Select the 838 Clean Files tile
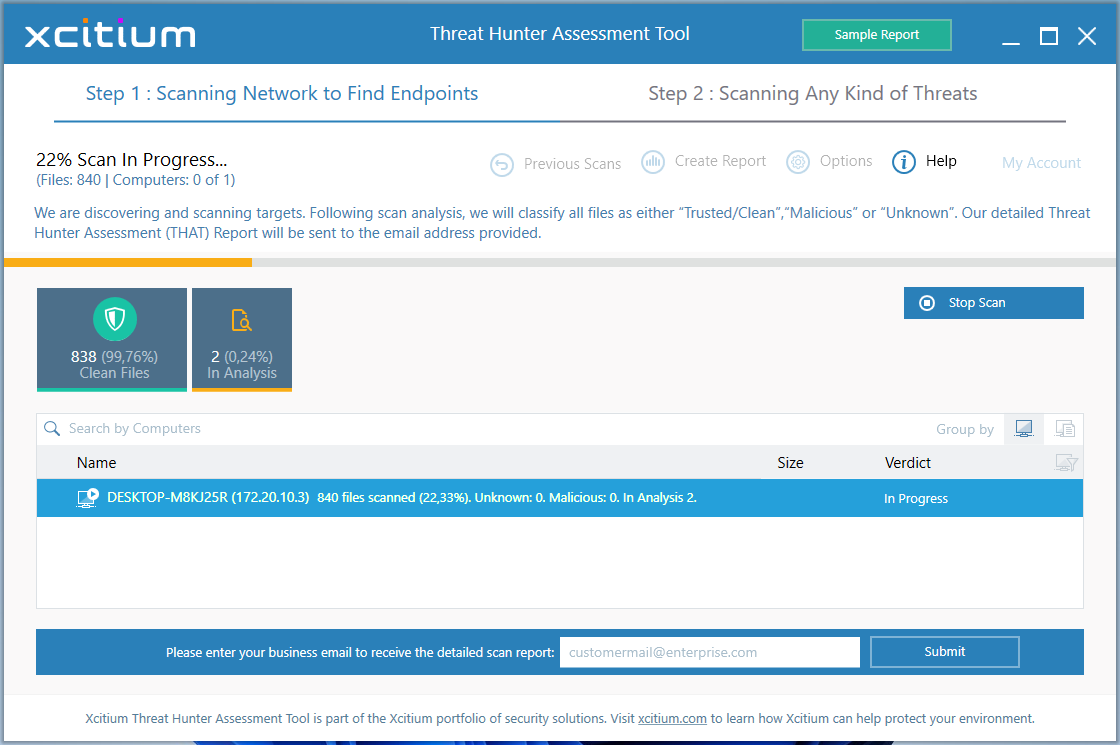The height and width of the screenshot is (745, 1120). [112, 340]
